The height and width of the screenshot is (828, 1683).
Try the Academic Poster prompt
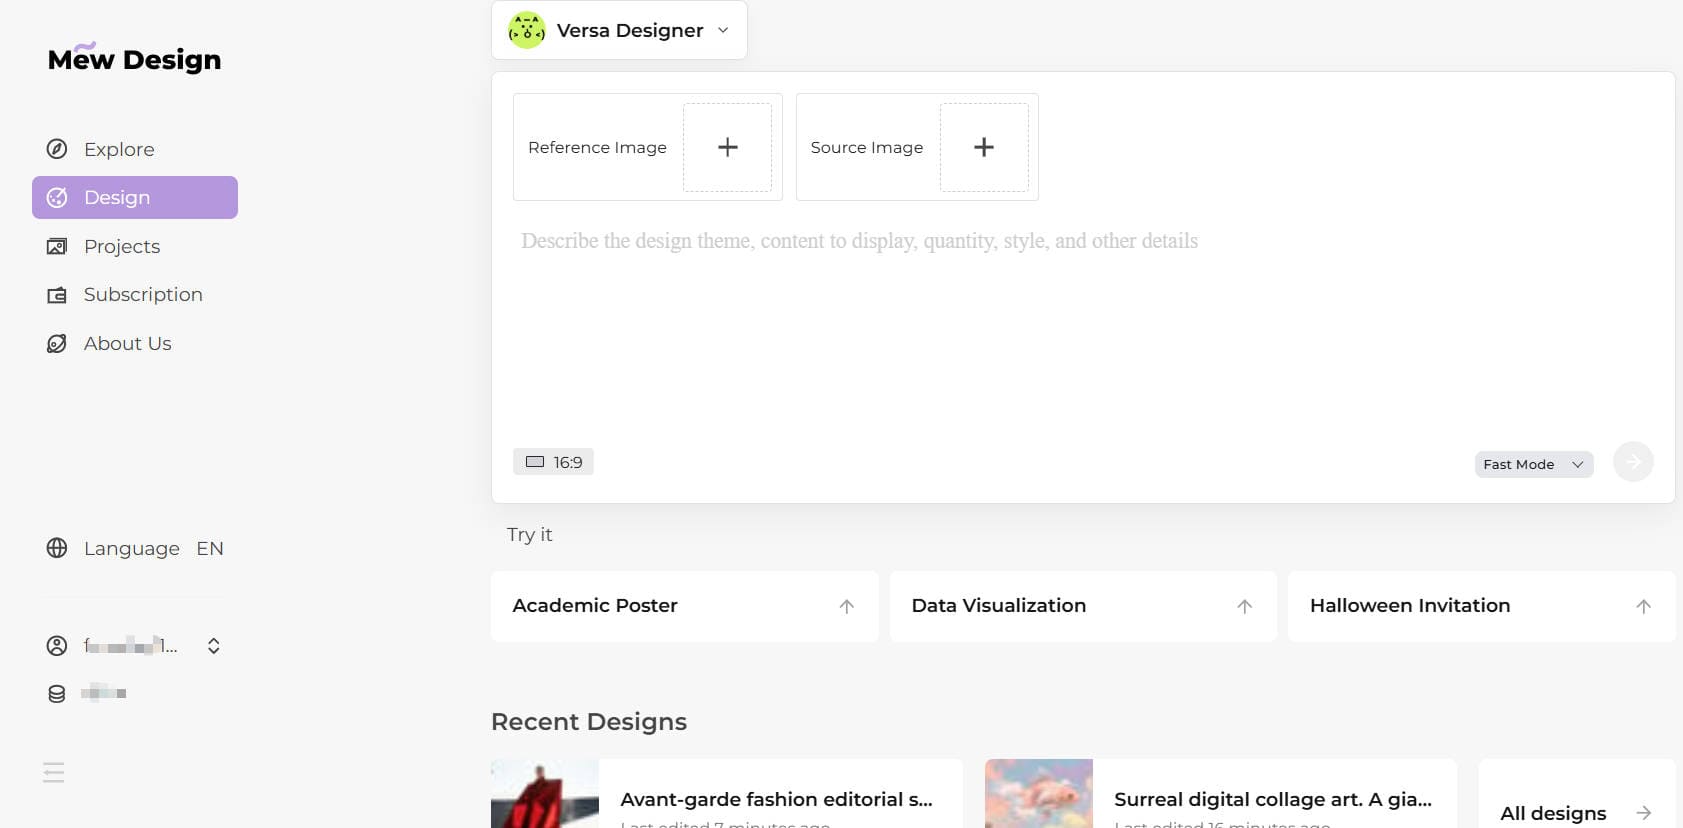[x=684, y=606]
